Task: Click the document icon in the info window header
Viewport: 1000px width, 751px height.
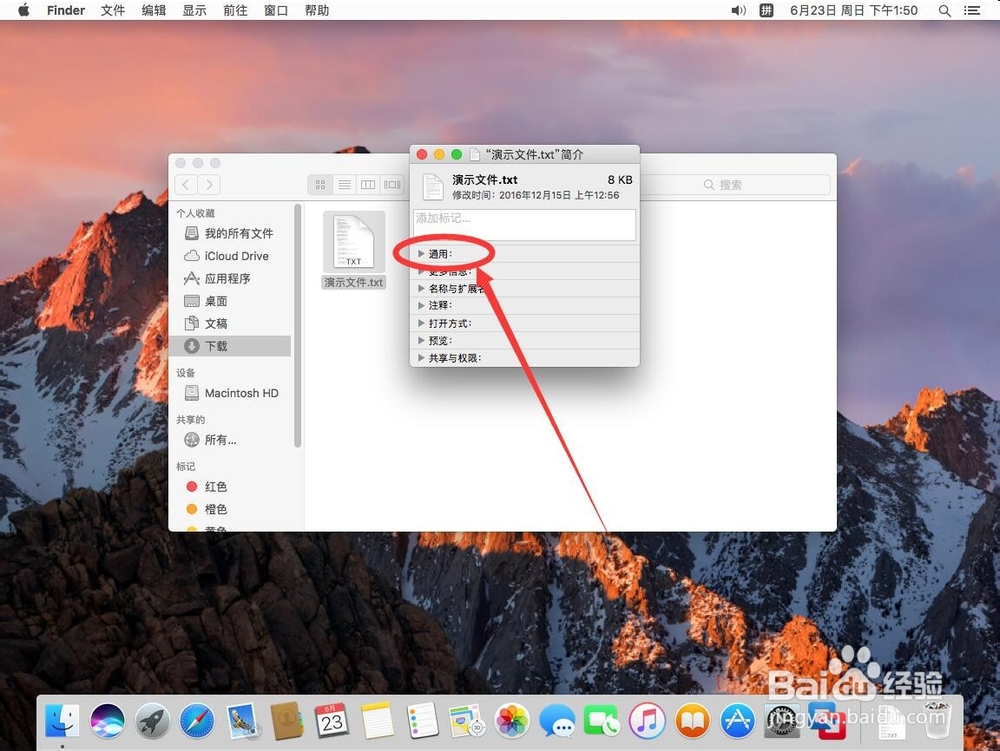Action: 433,187
